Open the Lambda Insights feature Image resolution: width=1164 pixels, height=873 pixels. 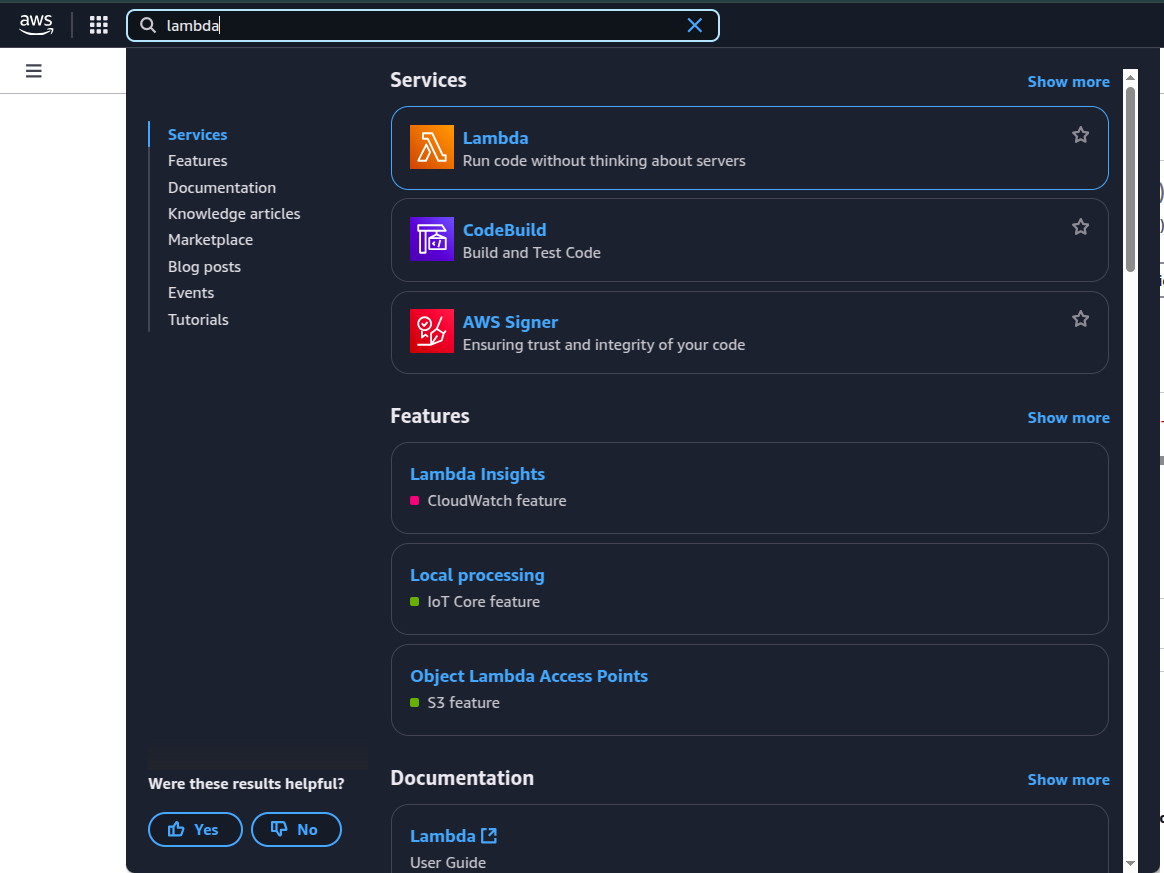[x=477, y=473]
